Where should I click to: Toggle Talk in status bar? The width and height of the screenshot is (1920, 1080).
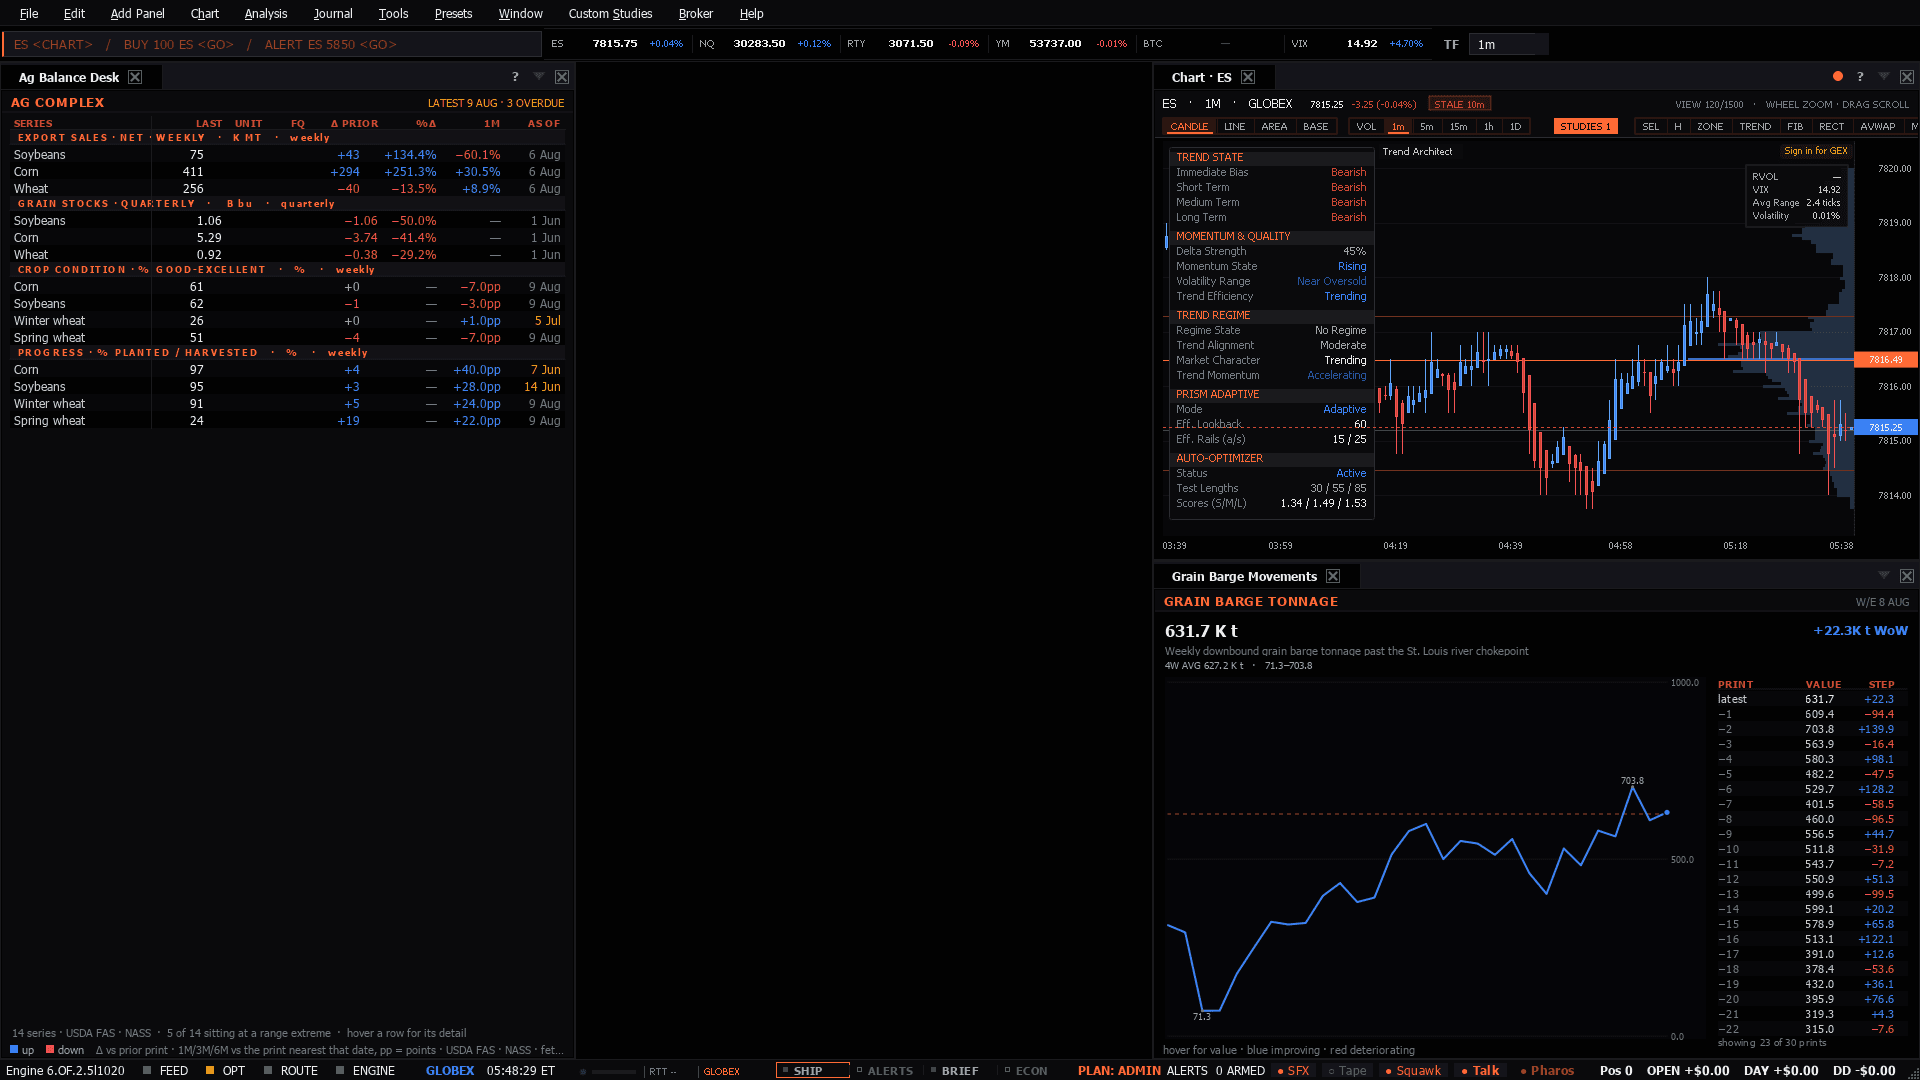click(1480, 1070)
